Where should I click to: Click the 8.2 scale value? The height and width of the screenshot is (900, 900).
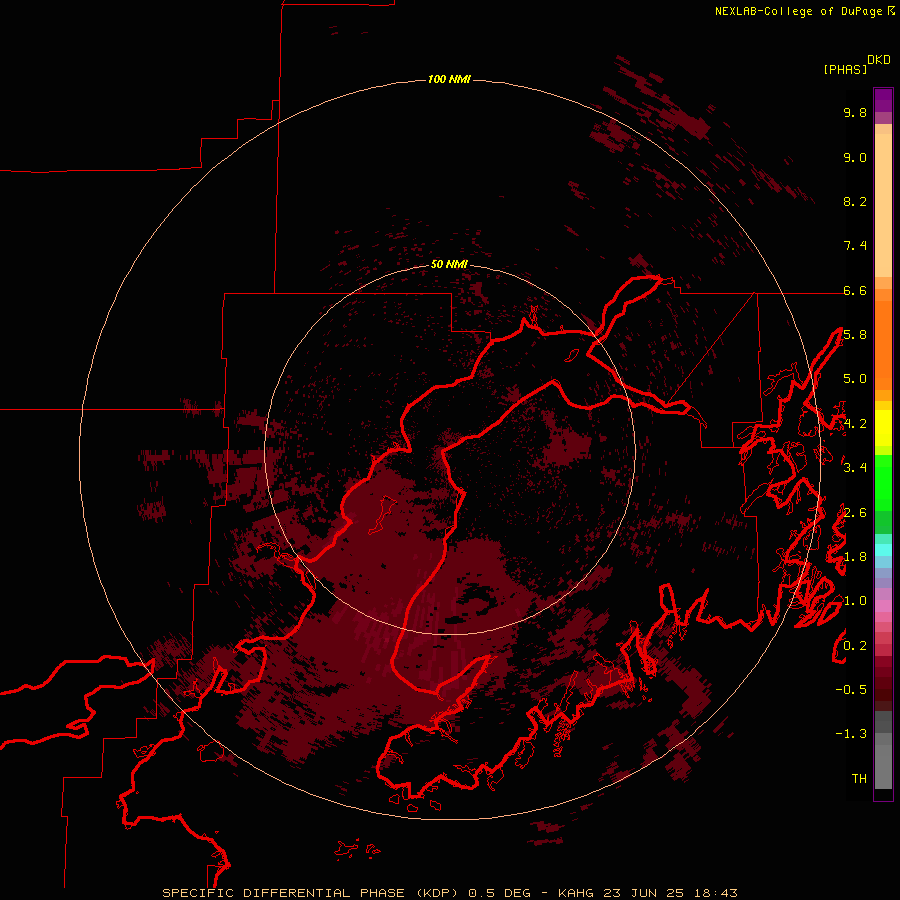(x=855, y=201)
